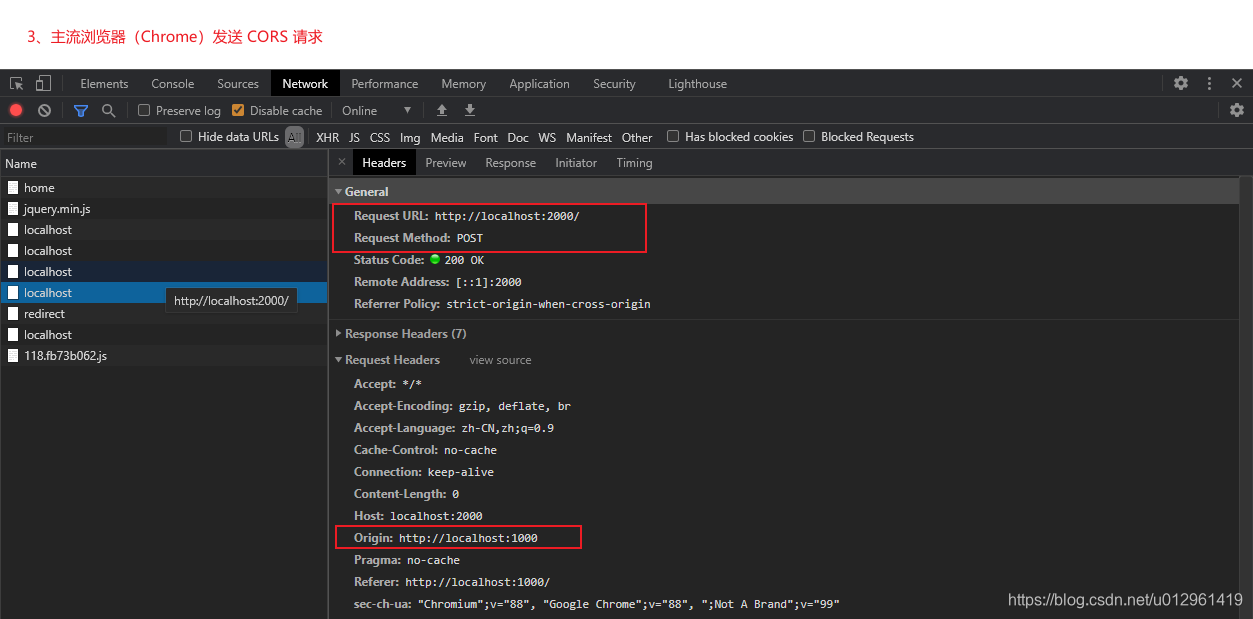The width and height of the screenshot is (1253, 619).
Task: Filter requests by WS type
Action: 547,137
